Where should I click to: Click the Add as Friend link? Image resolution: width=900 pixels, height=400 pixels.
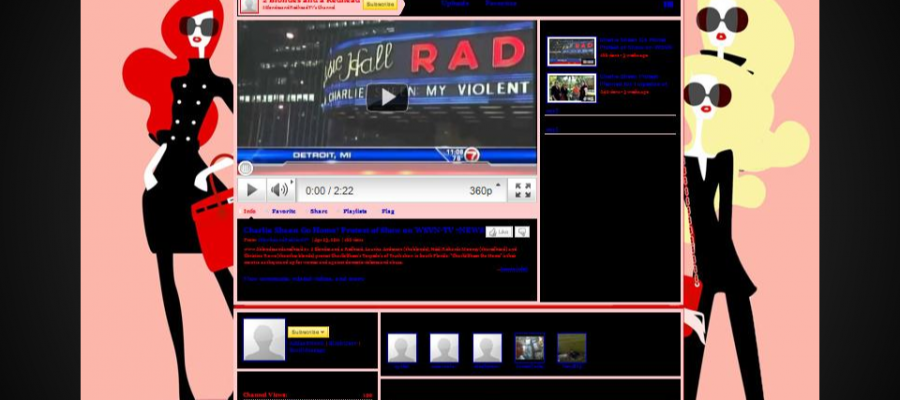307,343
